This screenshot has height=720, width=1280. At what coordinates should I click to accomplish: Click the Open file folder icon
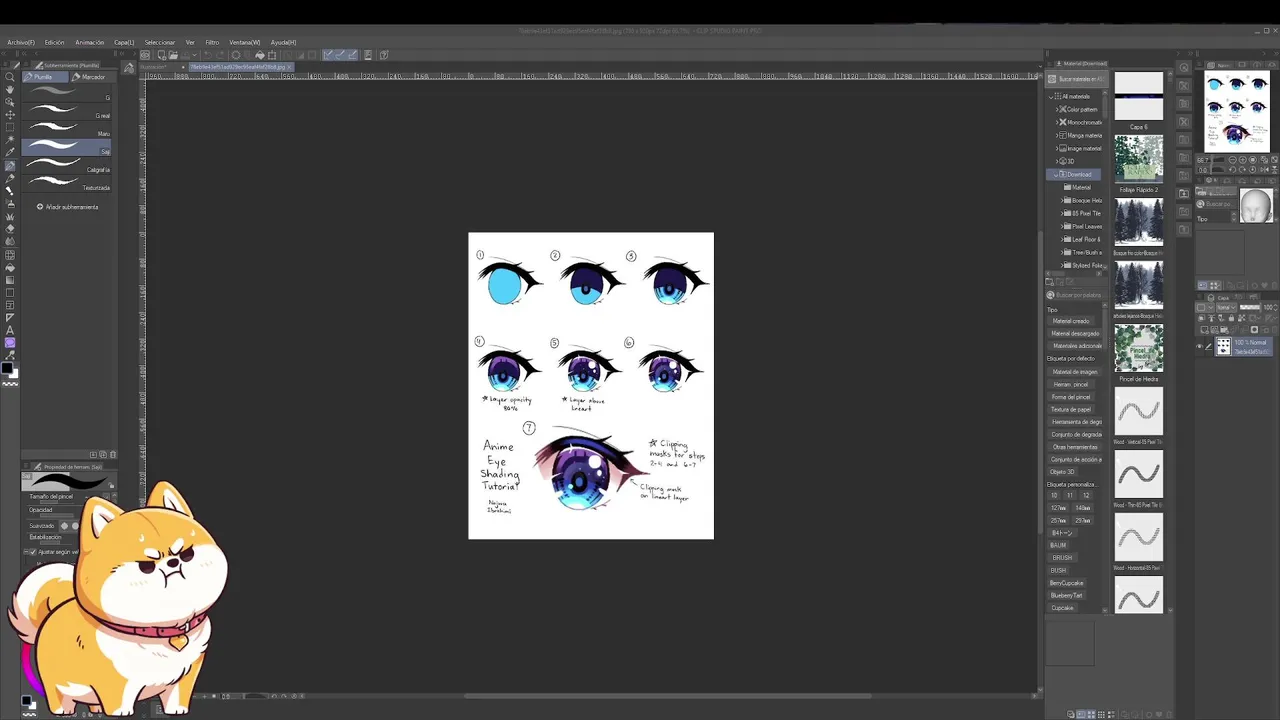[x=173, y=55]
